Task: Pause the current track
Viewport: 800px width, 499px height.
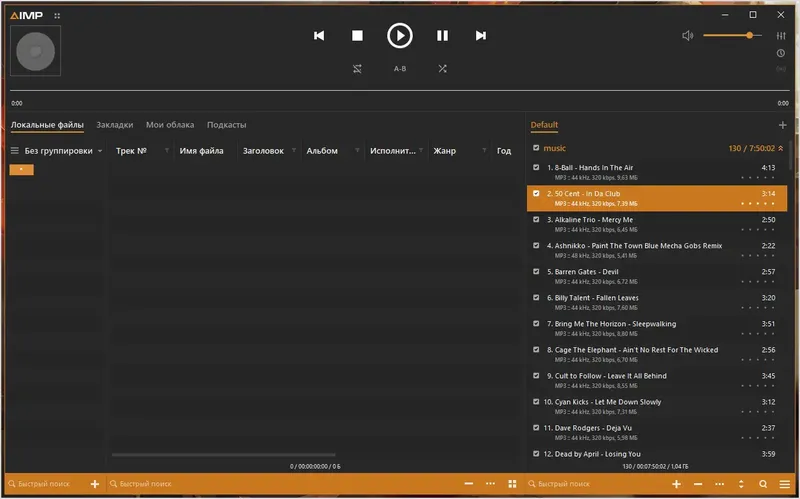Action: coord(442,36)
